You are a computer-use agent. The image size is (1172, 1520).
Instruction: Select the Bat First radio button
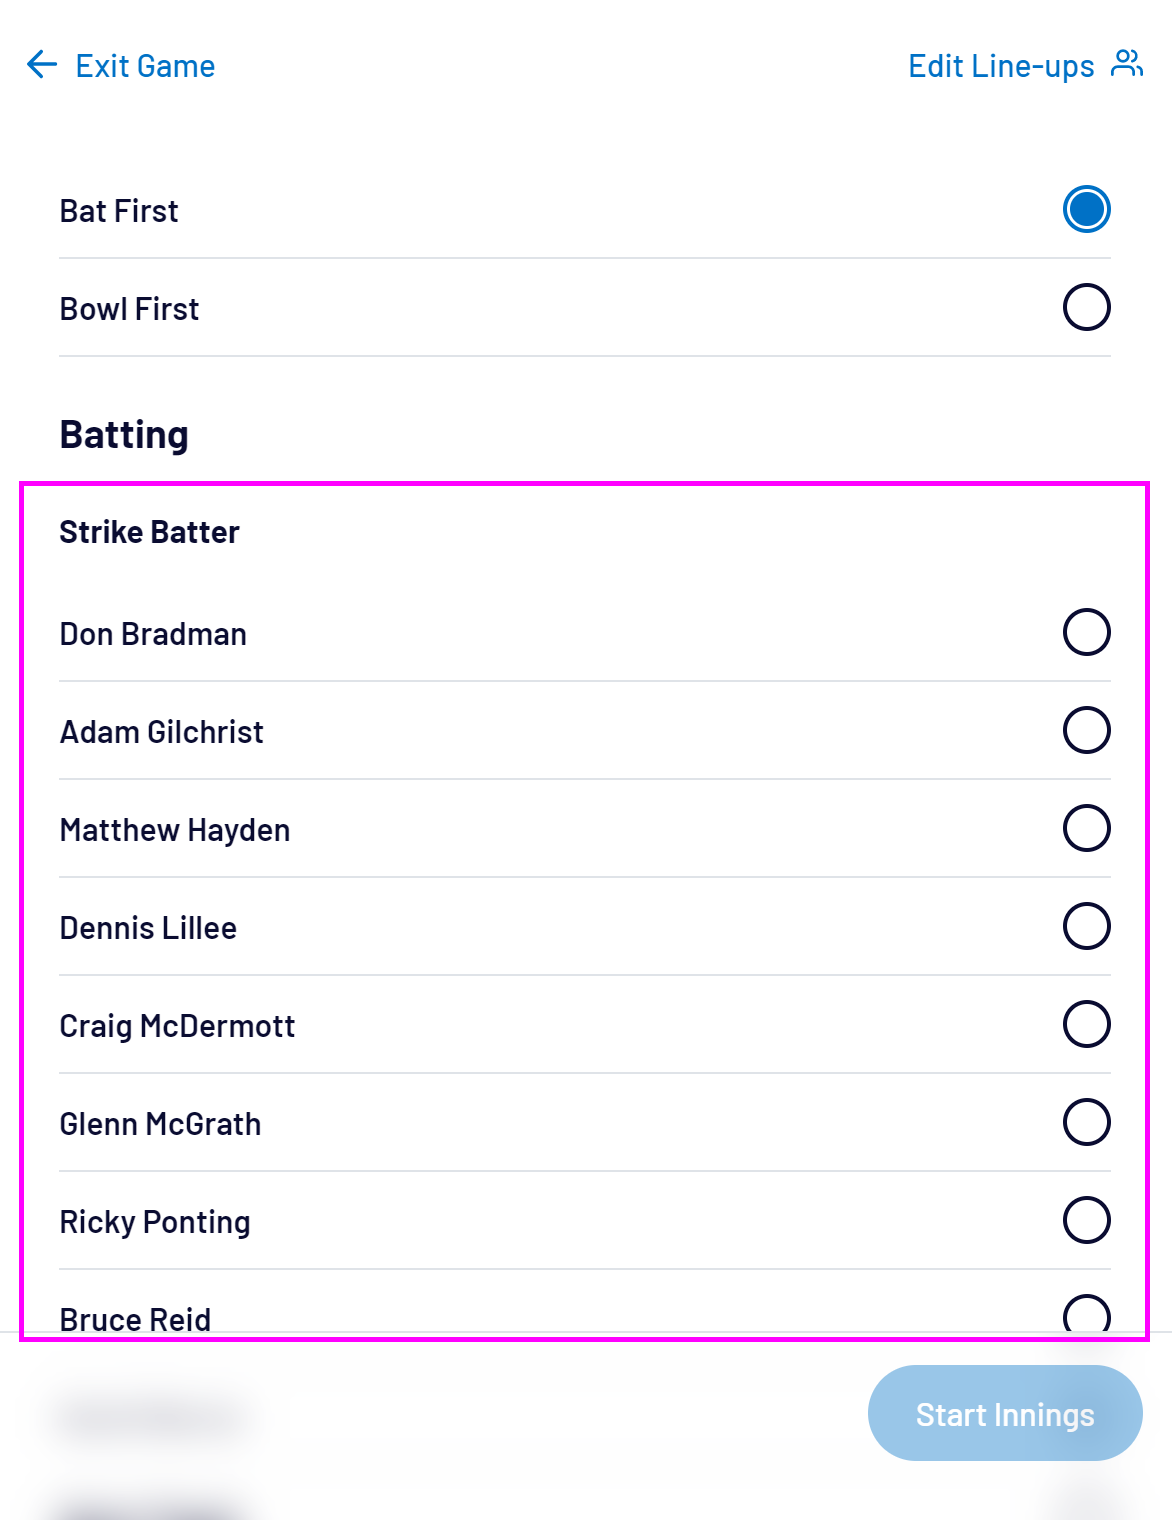coord(1086,210)
